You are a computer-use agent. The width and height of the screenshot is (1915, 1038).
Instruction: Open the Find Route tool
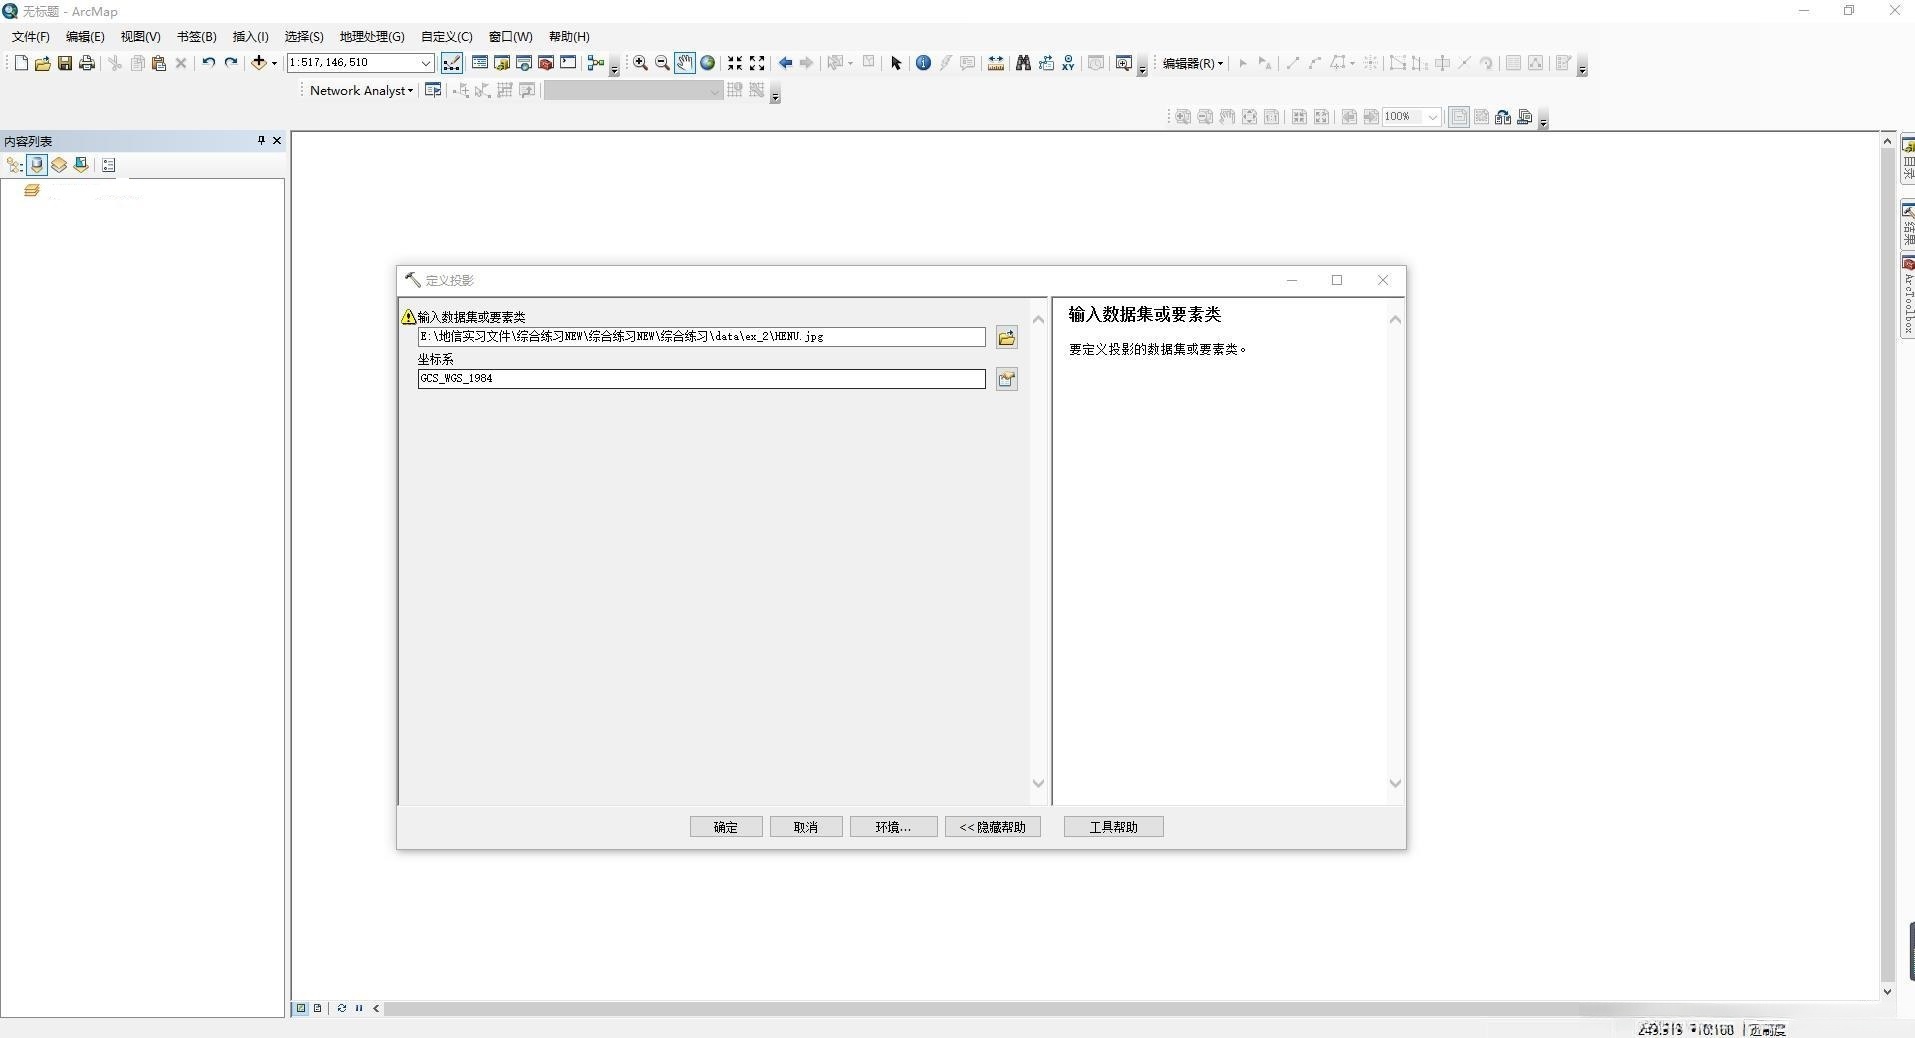tap(1046, 63)
